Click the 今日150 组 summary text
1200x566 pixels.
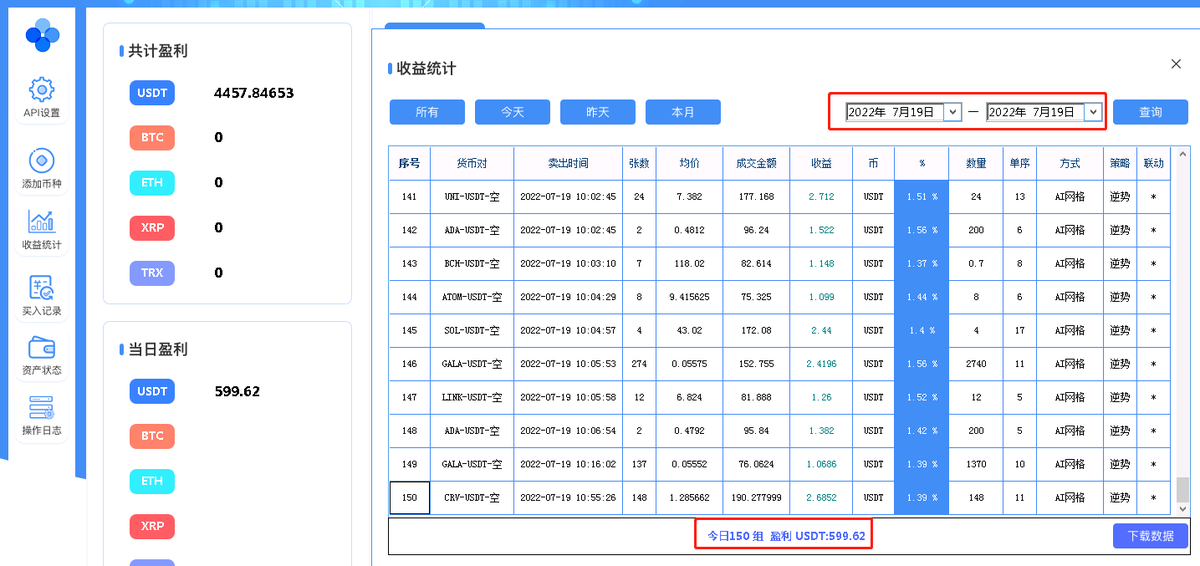pyautogui.click(x=735, y=536)
